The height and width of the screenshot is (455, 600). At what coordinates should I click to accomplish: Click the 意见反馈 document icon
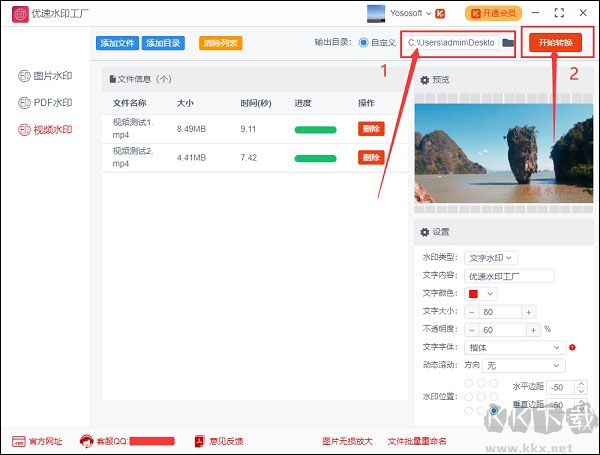pyautogui.click(x=200, y=441)
